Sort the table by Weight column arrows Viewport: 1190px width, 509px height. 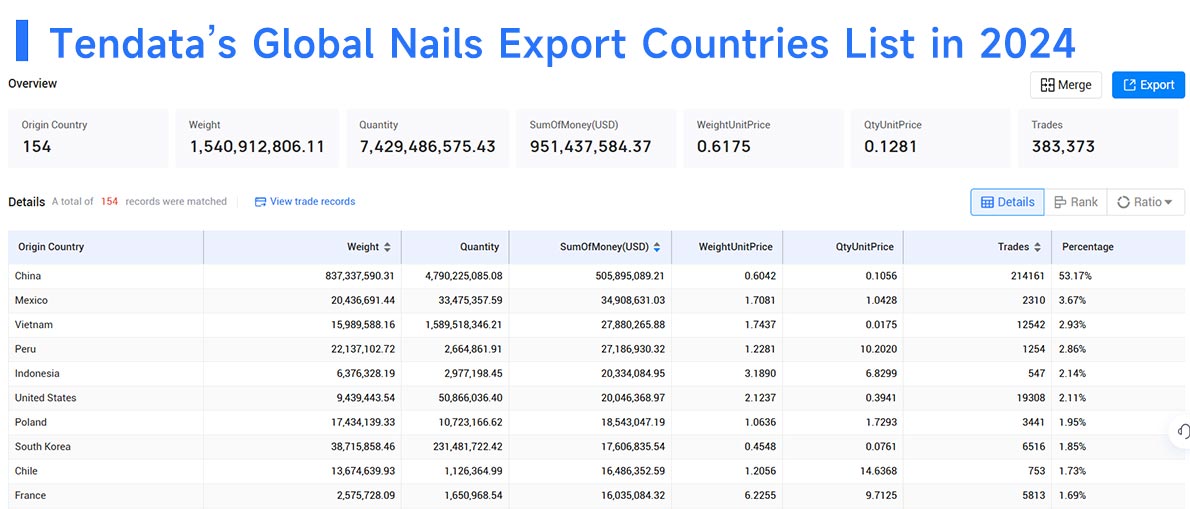click(387, 247)
